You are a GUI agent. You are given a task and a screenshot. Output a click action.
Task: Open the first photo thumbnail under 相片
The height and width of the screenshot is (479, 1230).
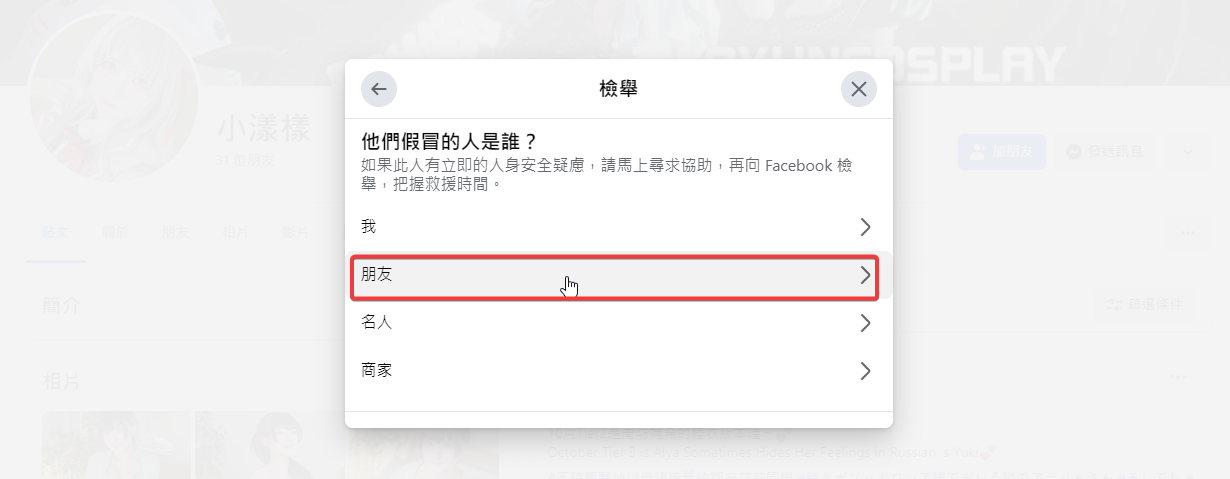tap(116, 445)
